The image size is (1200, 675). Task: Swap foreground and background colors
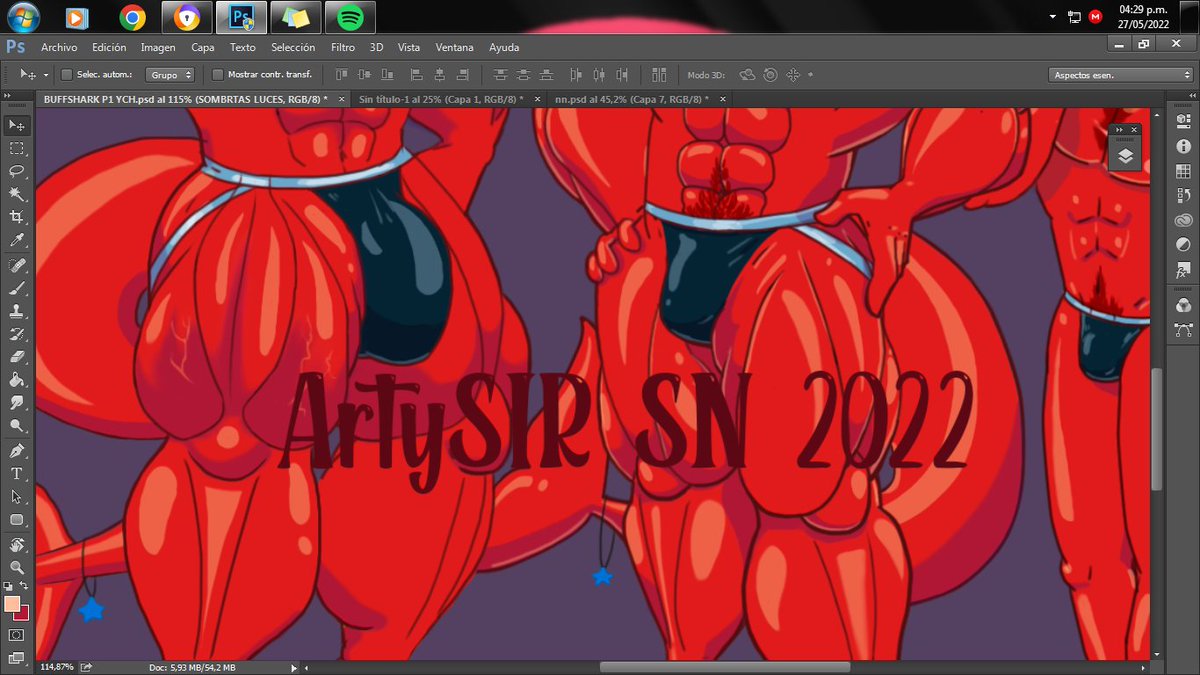24,586
